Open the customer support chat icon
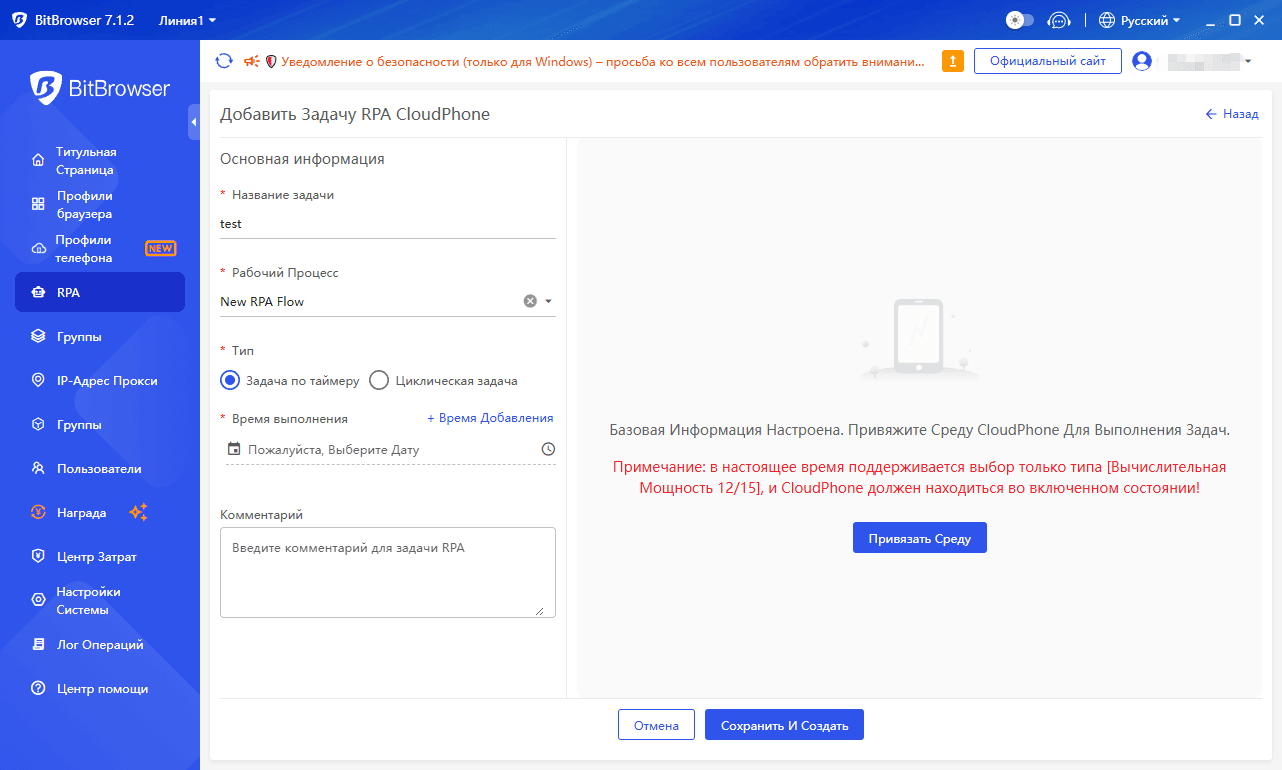This screenshot has height=770, width=1282. point(1058,20)
